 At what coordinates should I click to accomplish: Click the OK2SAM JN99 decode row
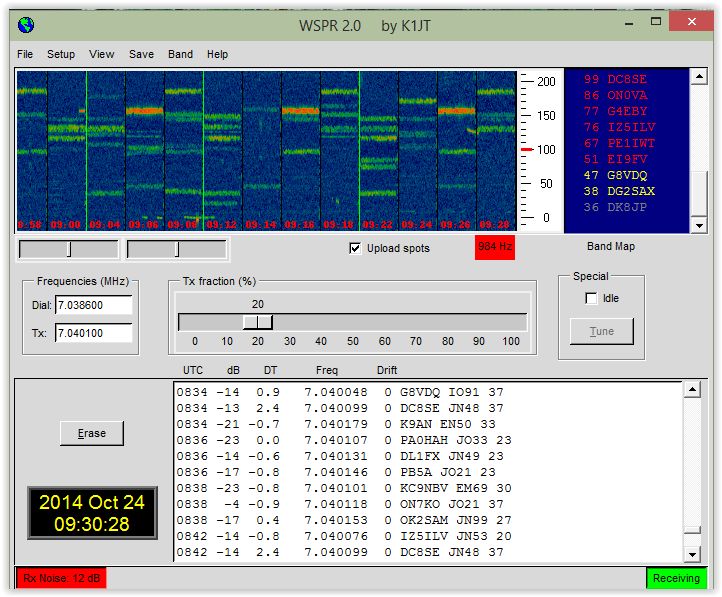point(344,520)
